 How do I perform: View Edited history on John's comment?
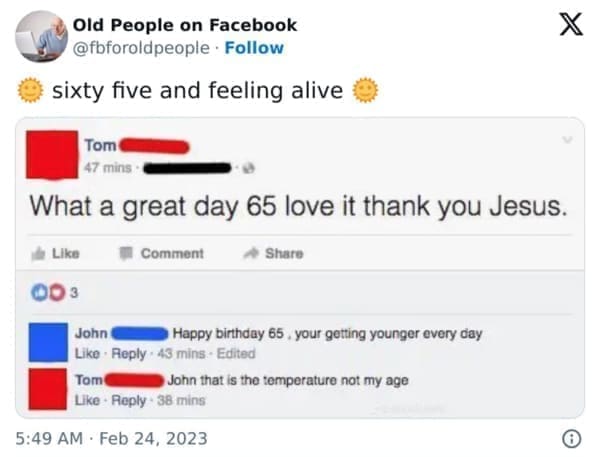point(235,353)
